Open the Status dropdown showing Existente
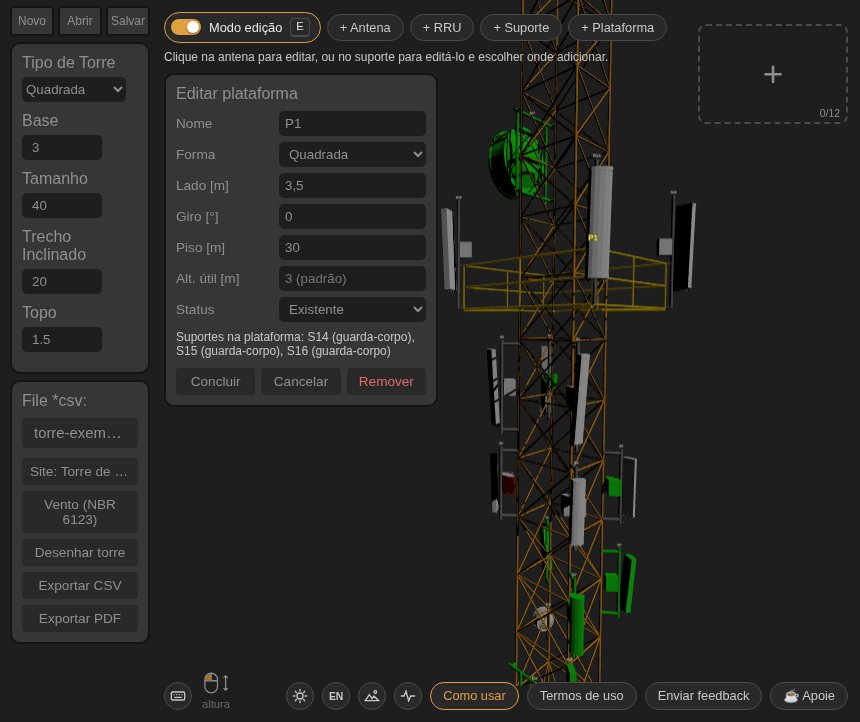This screenshot has width=860, height=722. click(352, 309)
